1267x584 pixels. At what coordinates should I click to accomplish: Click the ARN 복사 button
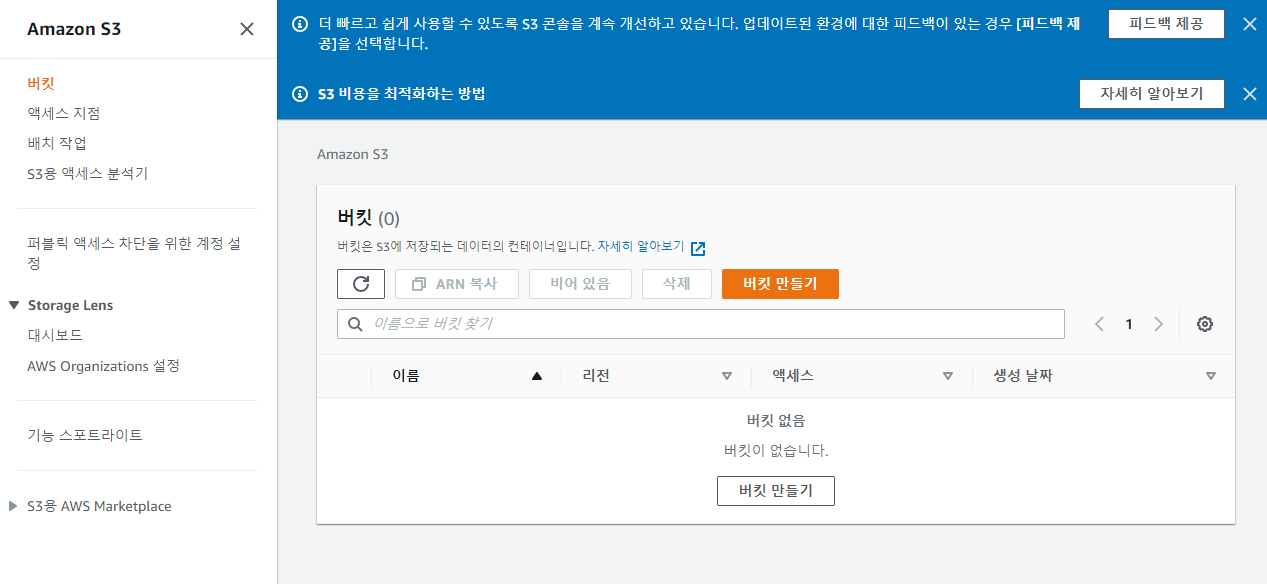[x=458, y=284]
